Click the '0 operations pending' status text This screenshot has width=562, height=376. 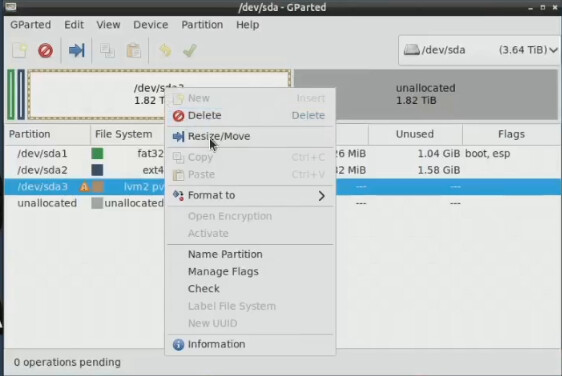tap(67, 362)
